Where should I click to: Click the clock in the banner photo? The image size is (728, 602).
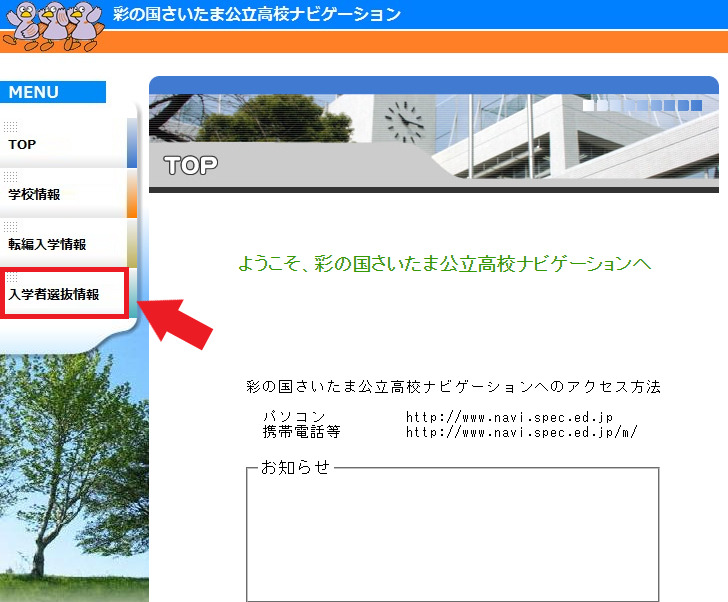pyautogui.click(x=404, y=122)
